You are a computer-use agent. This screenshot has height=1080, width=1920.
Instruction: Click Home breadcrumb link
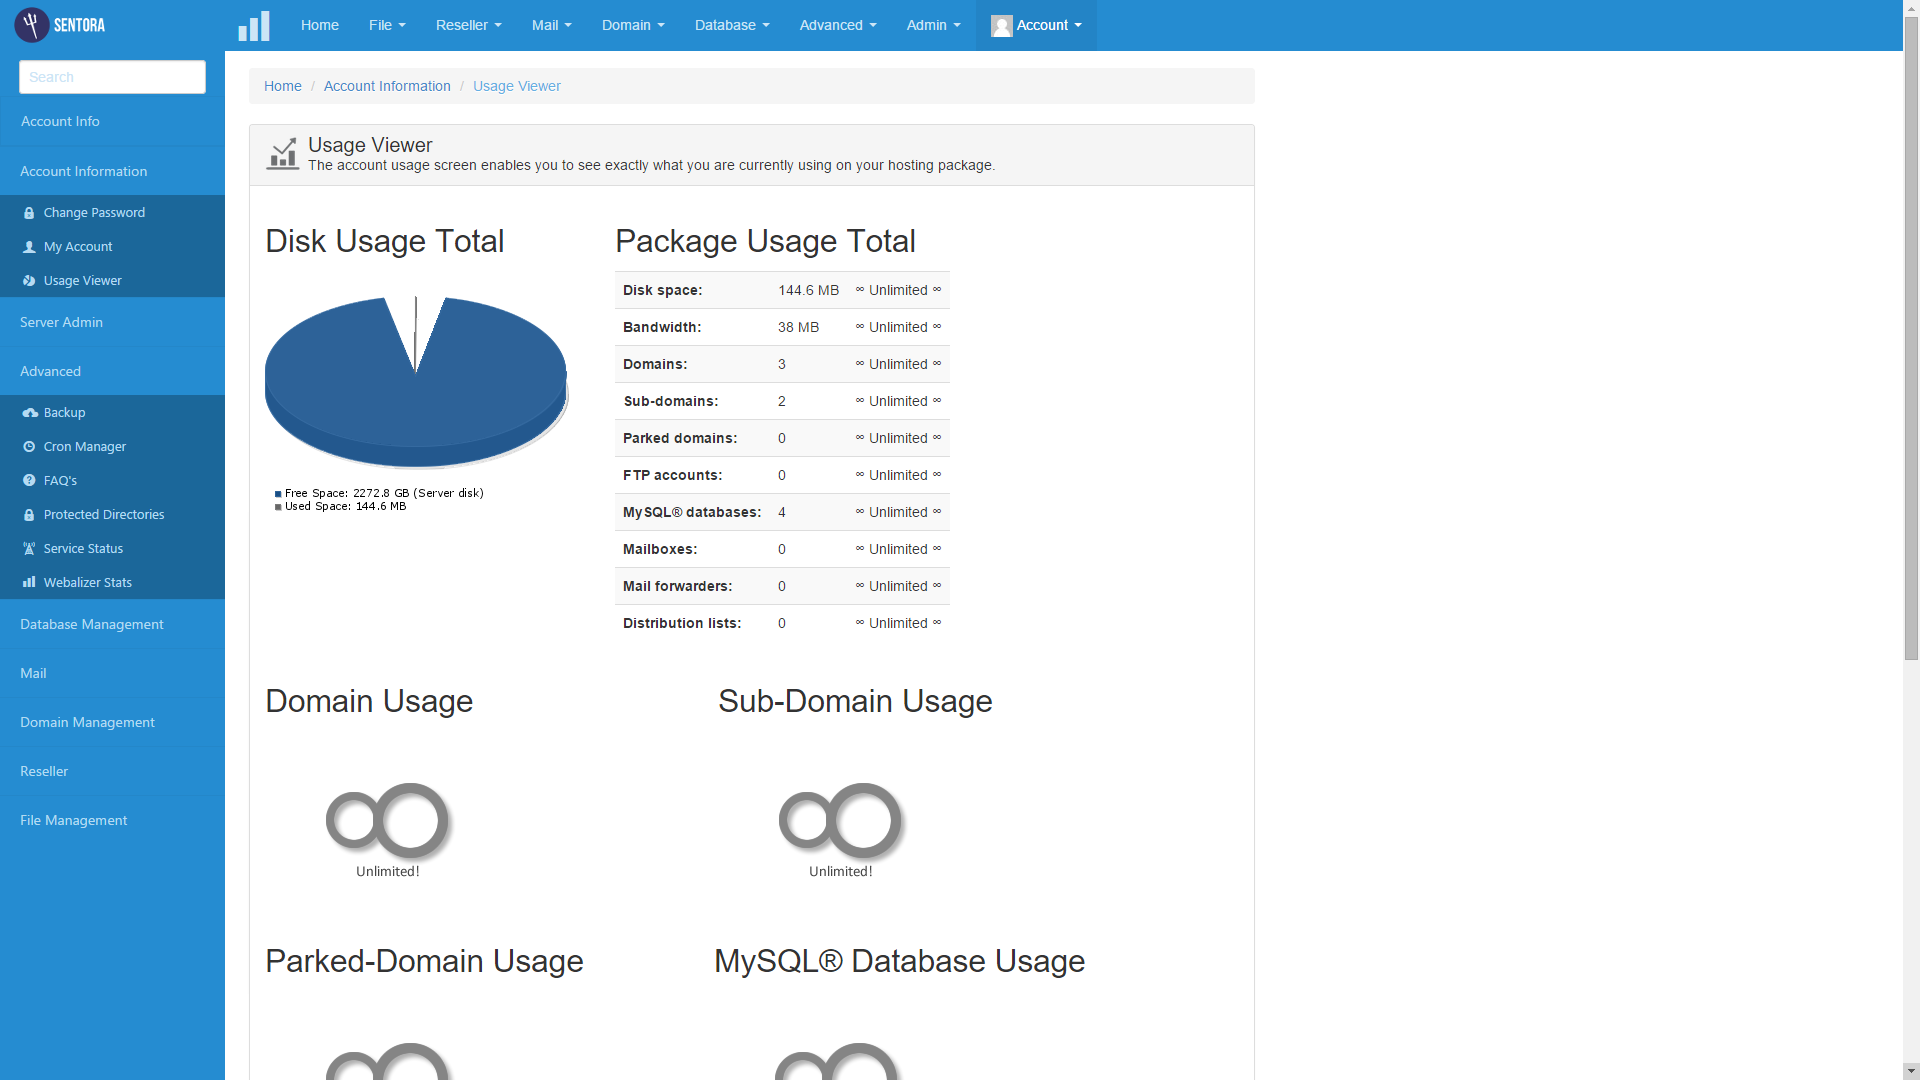click(282, 86)
